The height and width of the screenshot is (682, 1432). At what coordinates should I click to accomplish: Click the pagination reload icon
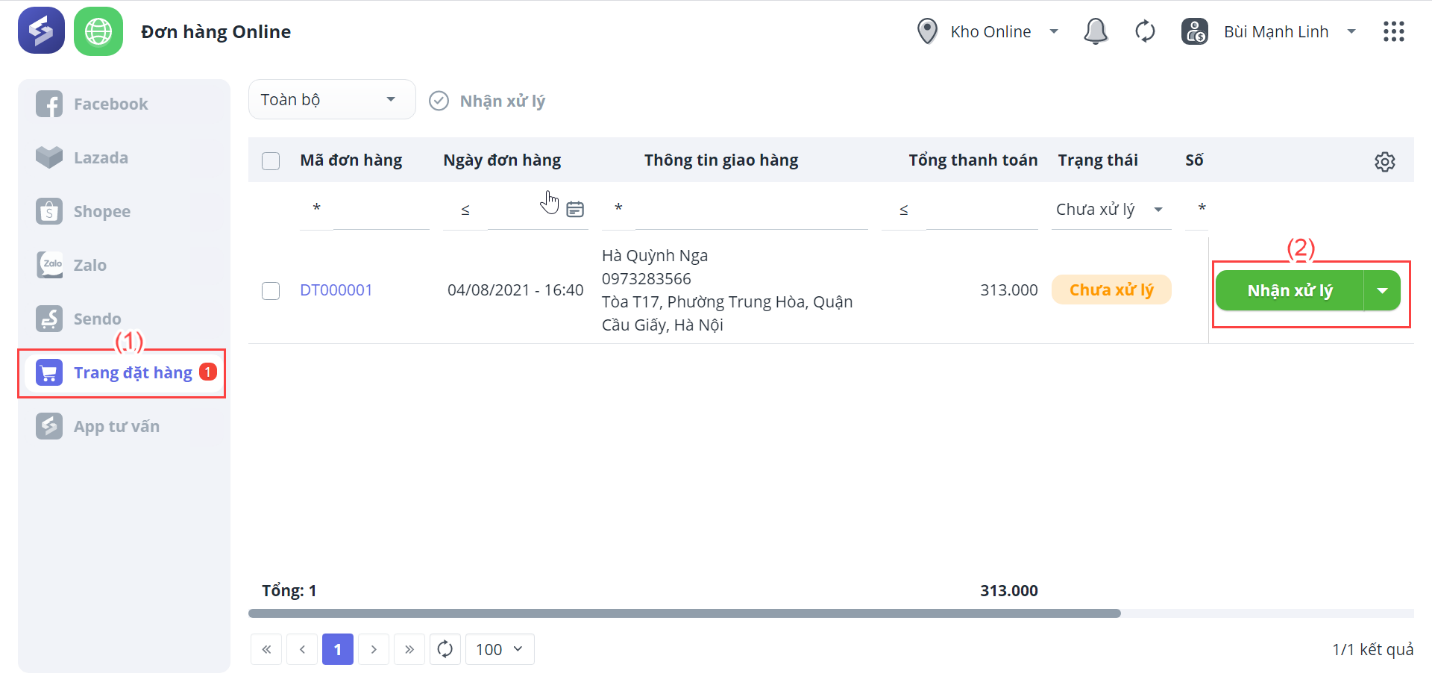445,649
